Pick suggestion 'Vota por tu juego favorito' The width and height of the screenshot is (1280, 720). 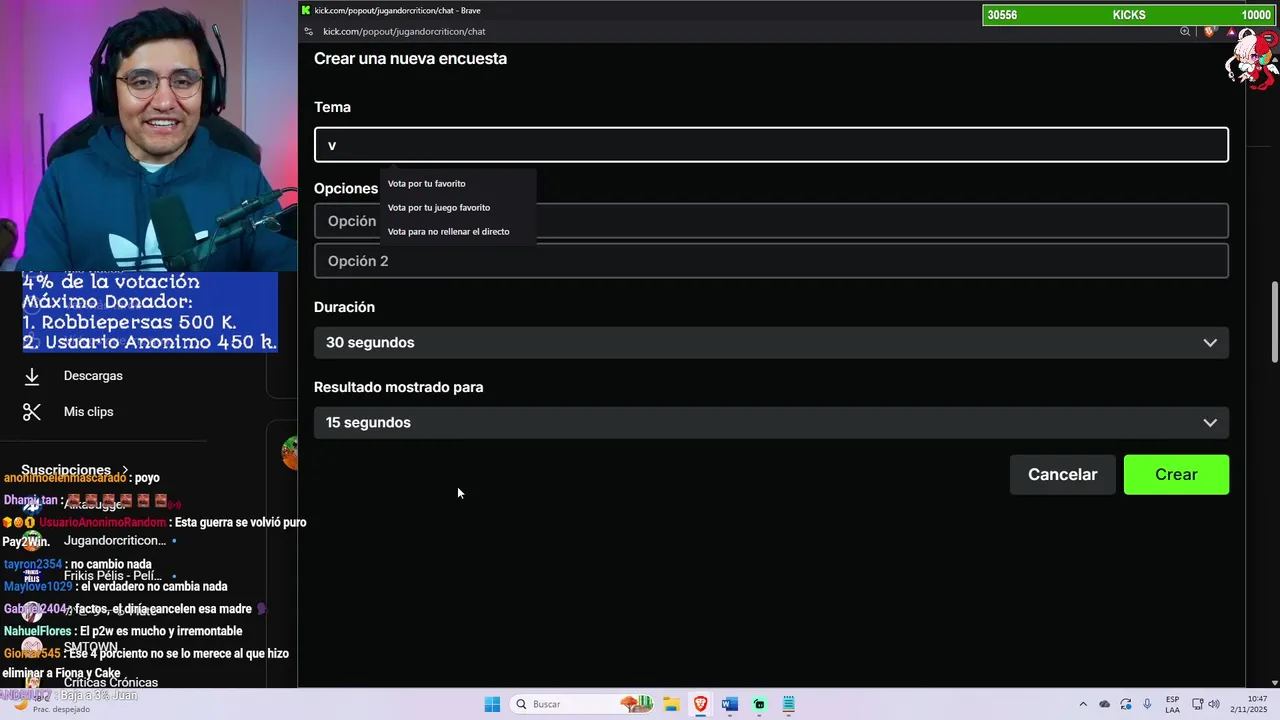coord(439,208)
